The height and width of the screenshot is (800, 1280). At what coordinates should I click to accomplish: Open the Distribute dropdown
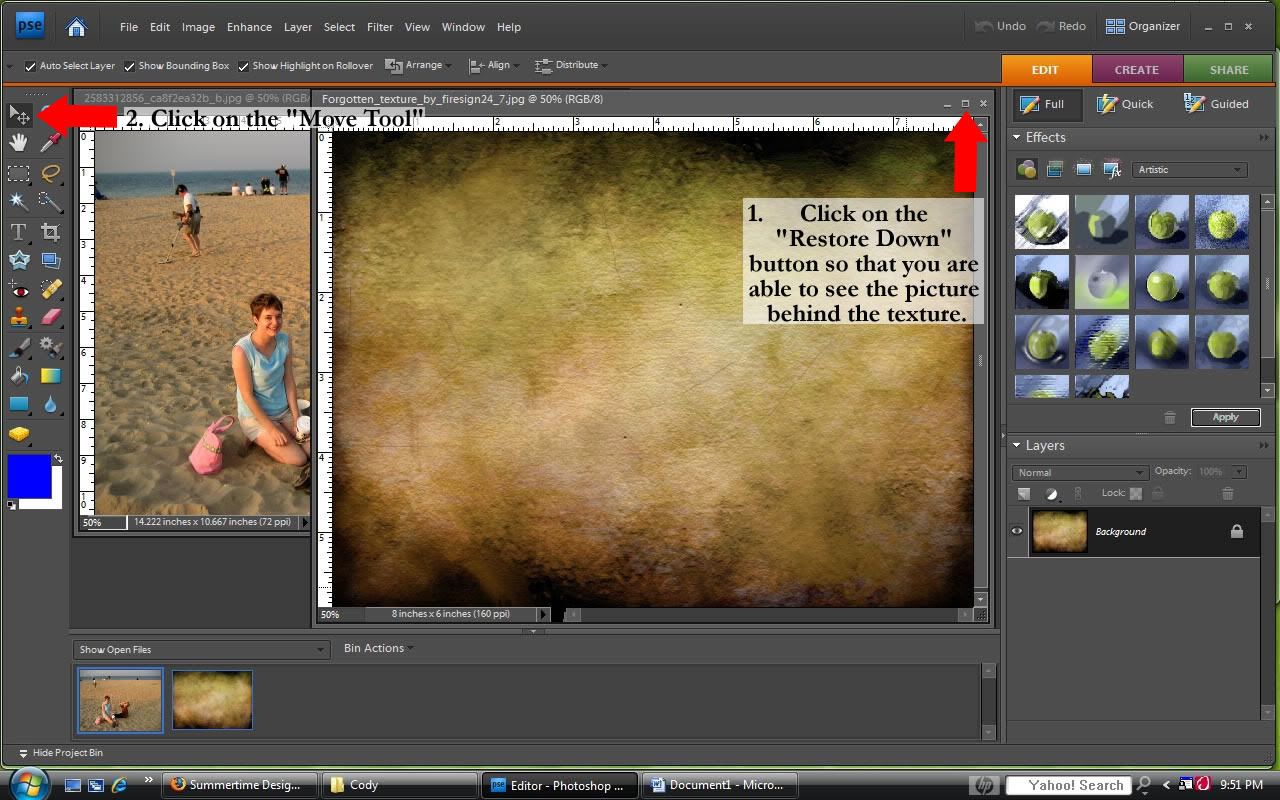coord(571,65)
